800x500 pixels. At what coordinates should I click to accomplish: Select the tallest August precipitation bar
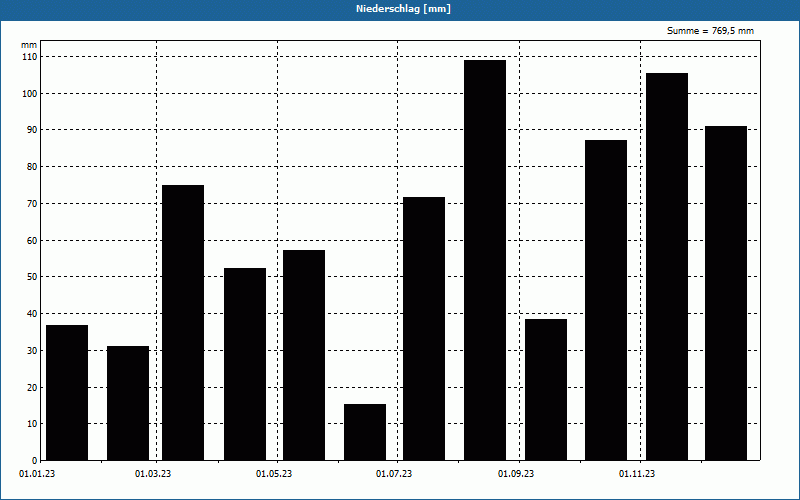pyautogui.click(x=485, y=260)
